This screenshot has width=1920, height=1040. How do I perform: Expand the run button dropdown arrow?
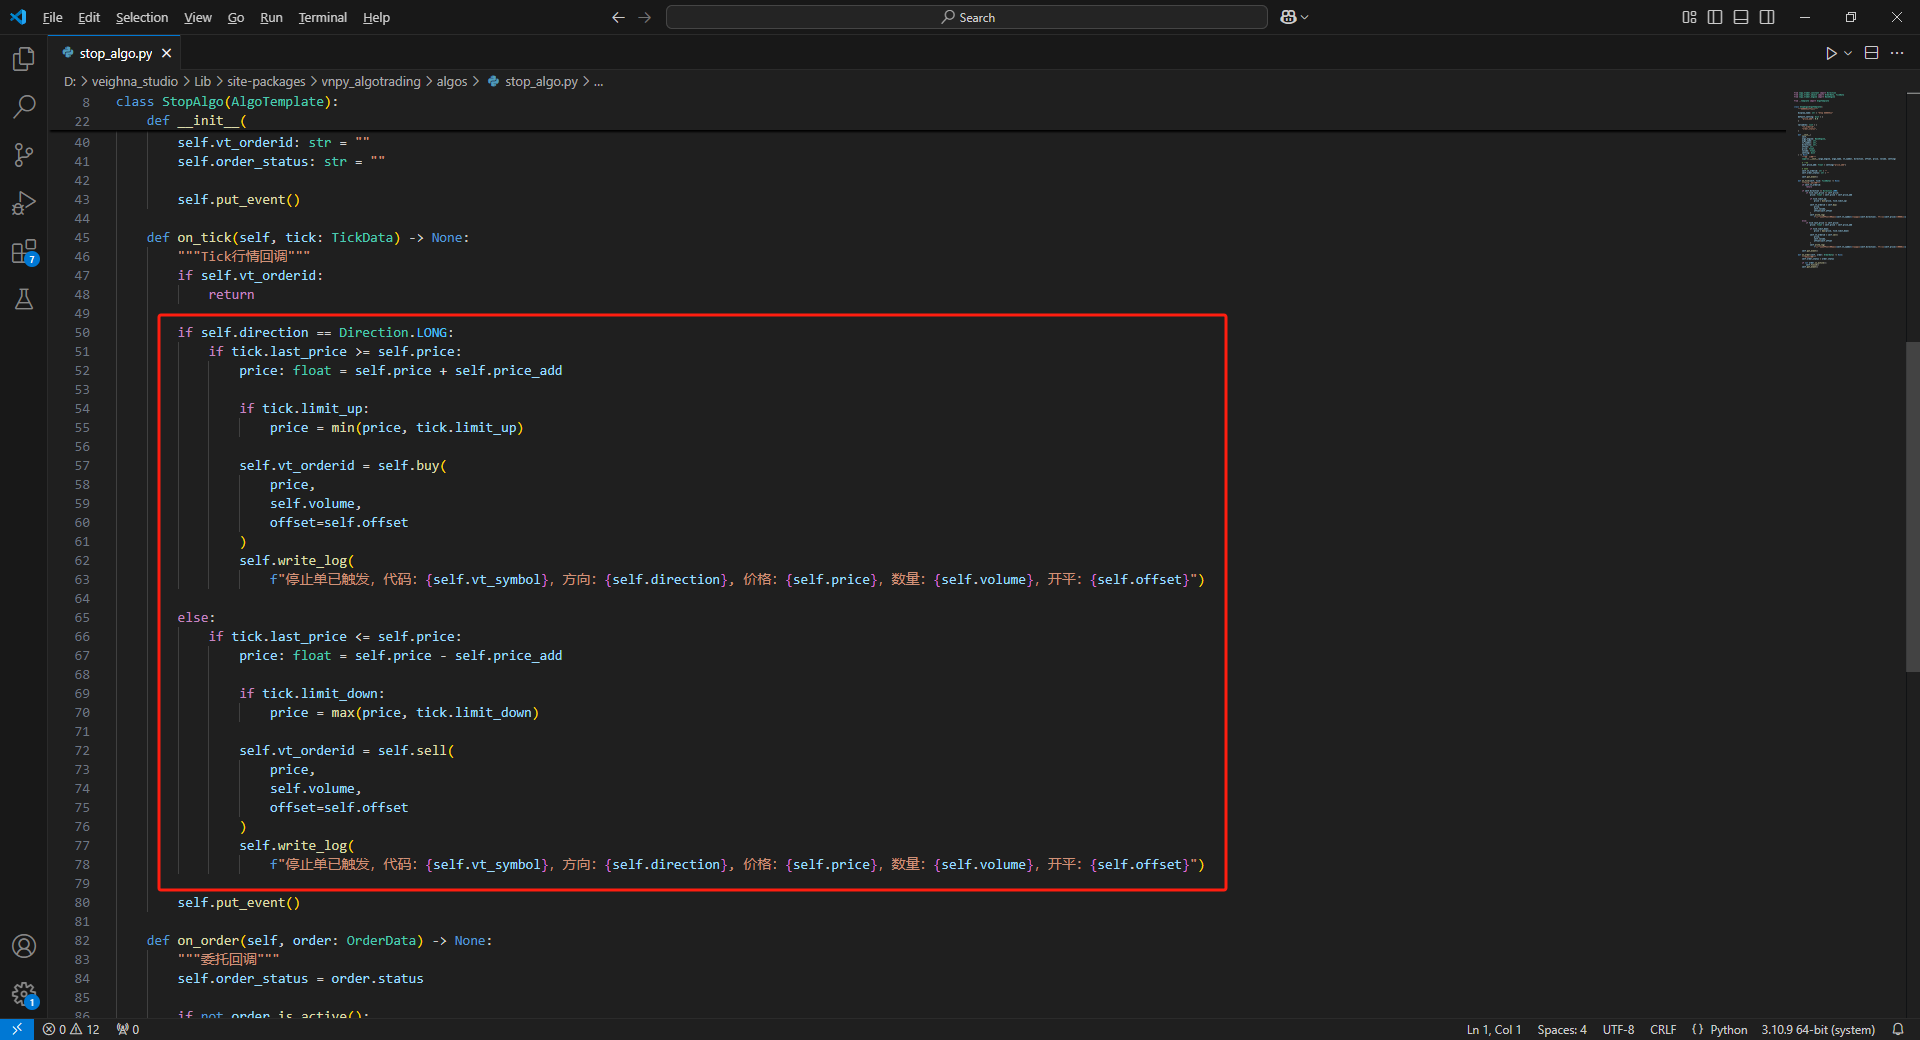click(x=1848, y=53)
